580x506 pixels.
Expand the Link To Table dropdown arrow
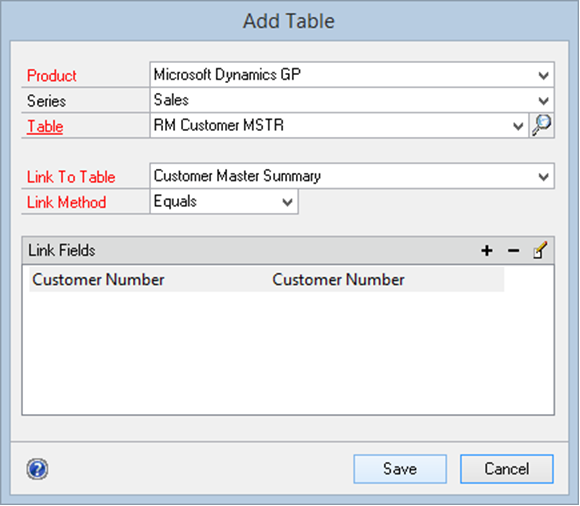click(543, 176)
